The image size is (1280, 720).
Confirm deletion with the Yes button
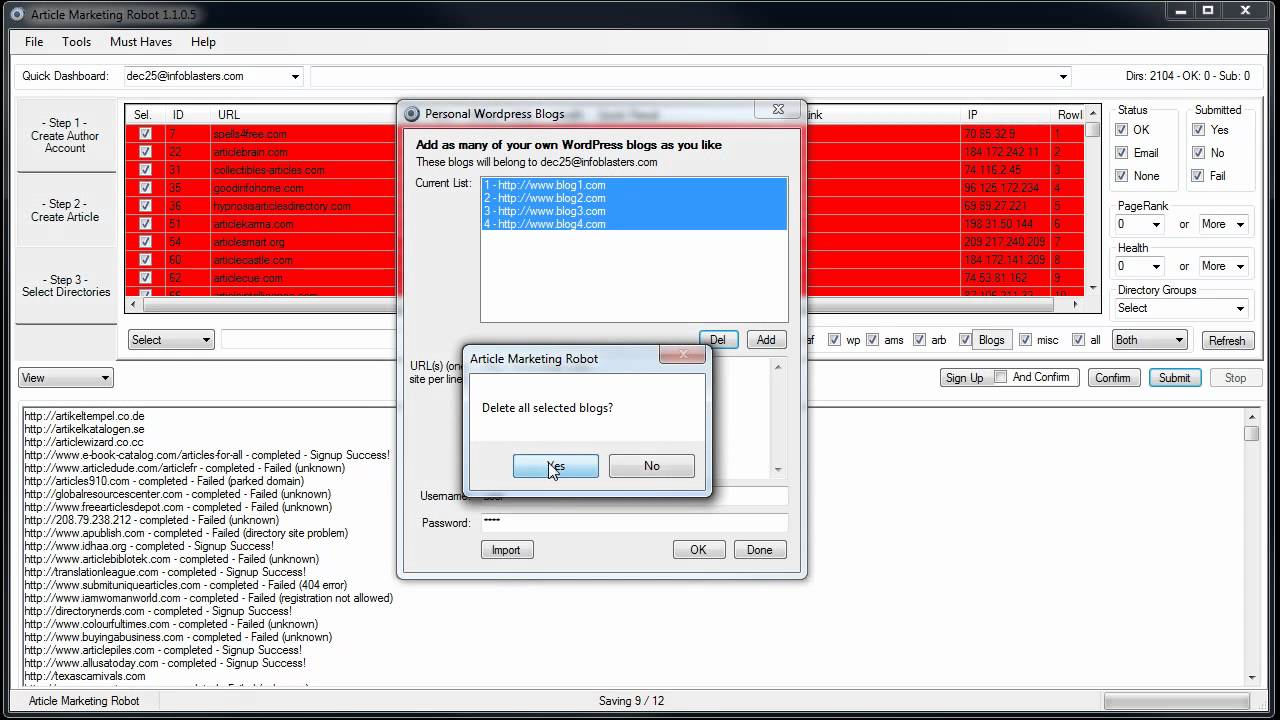tap(556, 466)
